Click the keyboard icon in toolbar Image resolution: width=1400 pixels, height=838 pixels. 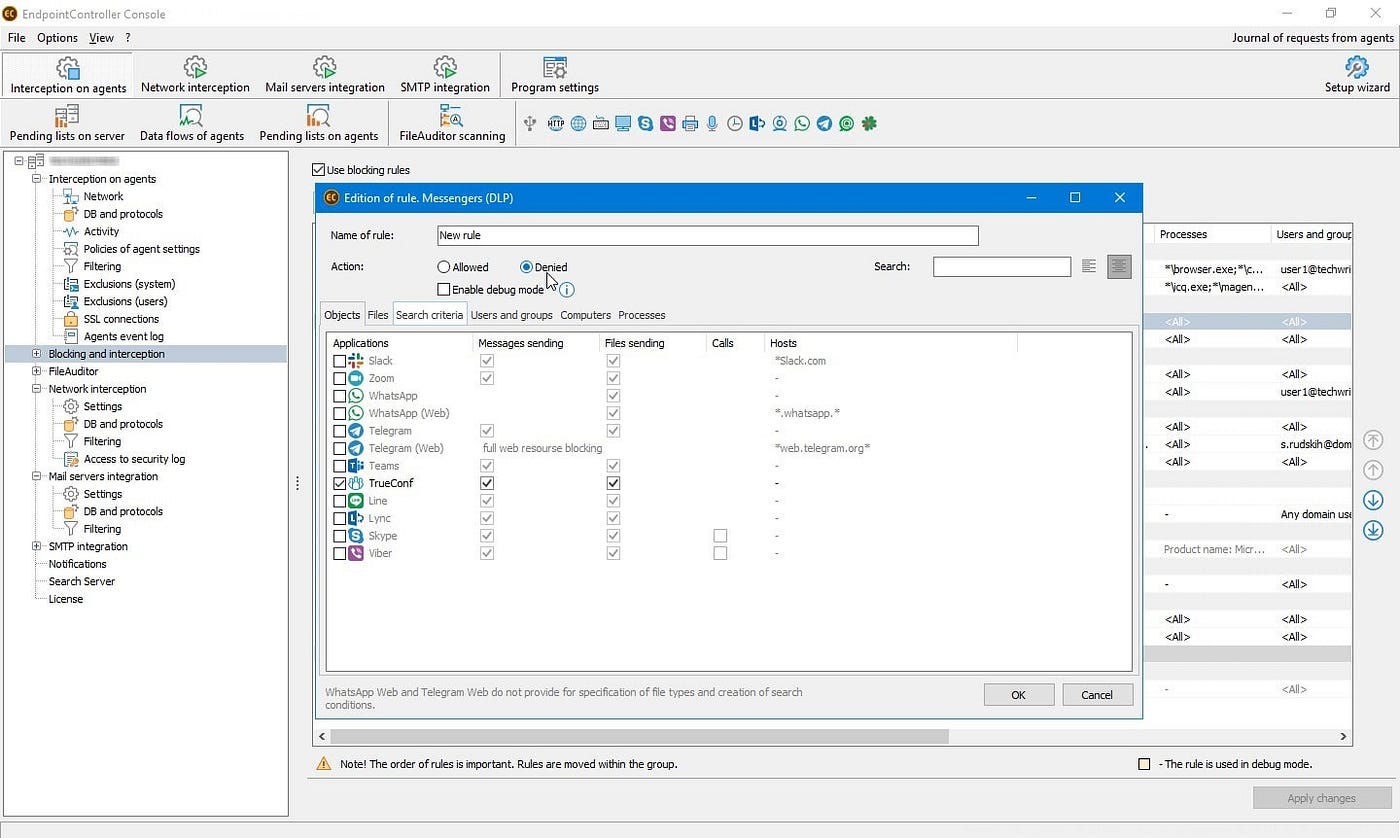coord(601,124)
